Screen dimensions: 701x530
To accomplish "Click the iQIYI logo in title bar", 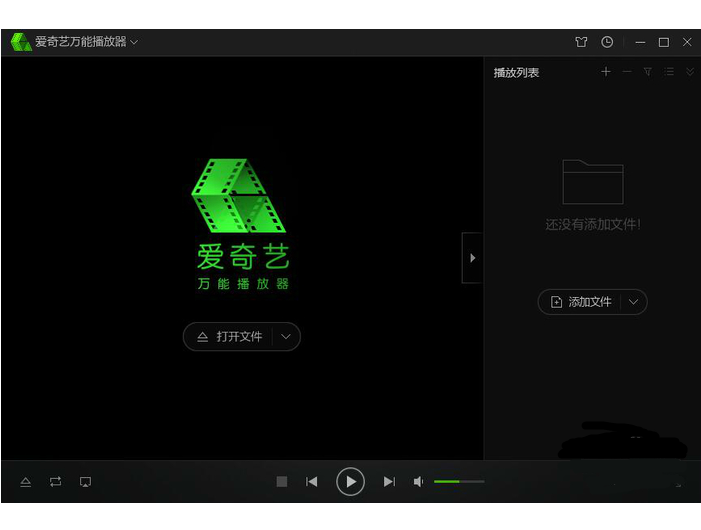I will click(x=21, y=42).
